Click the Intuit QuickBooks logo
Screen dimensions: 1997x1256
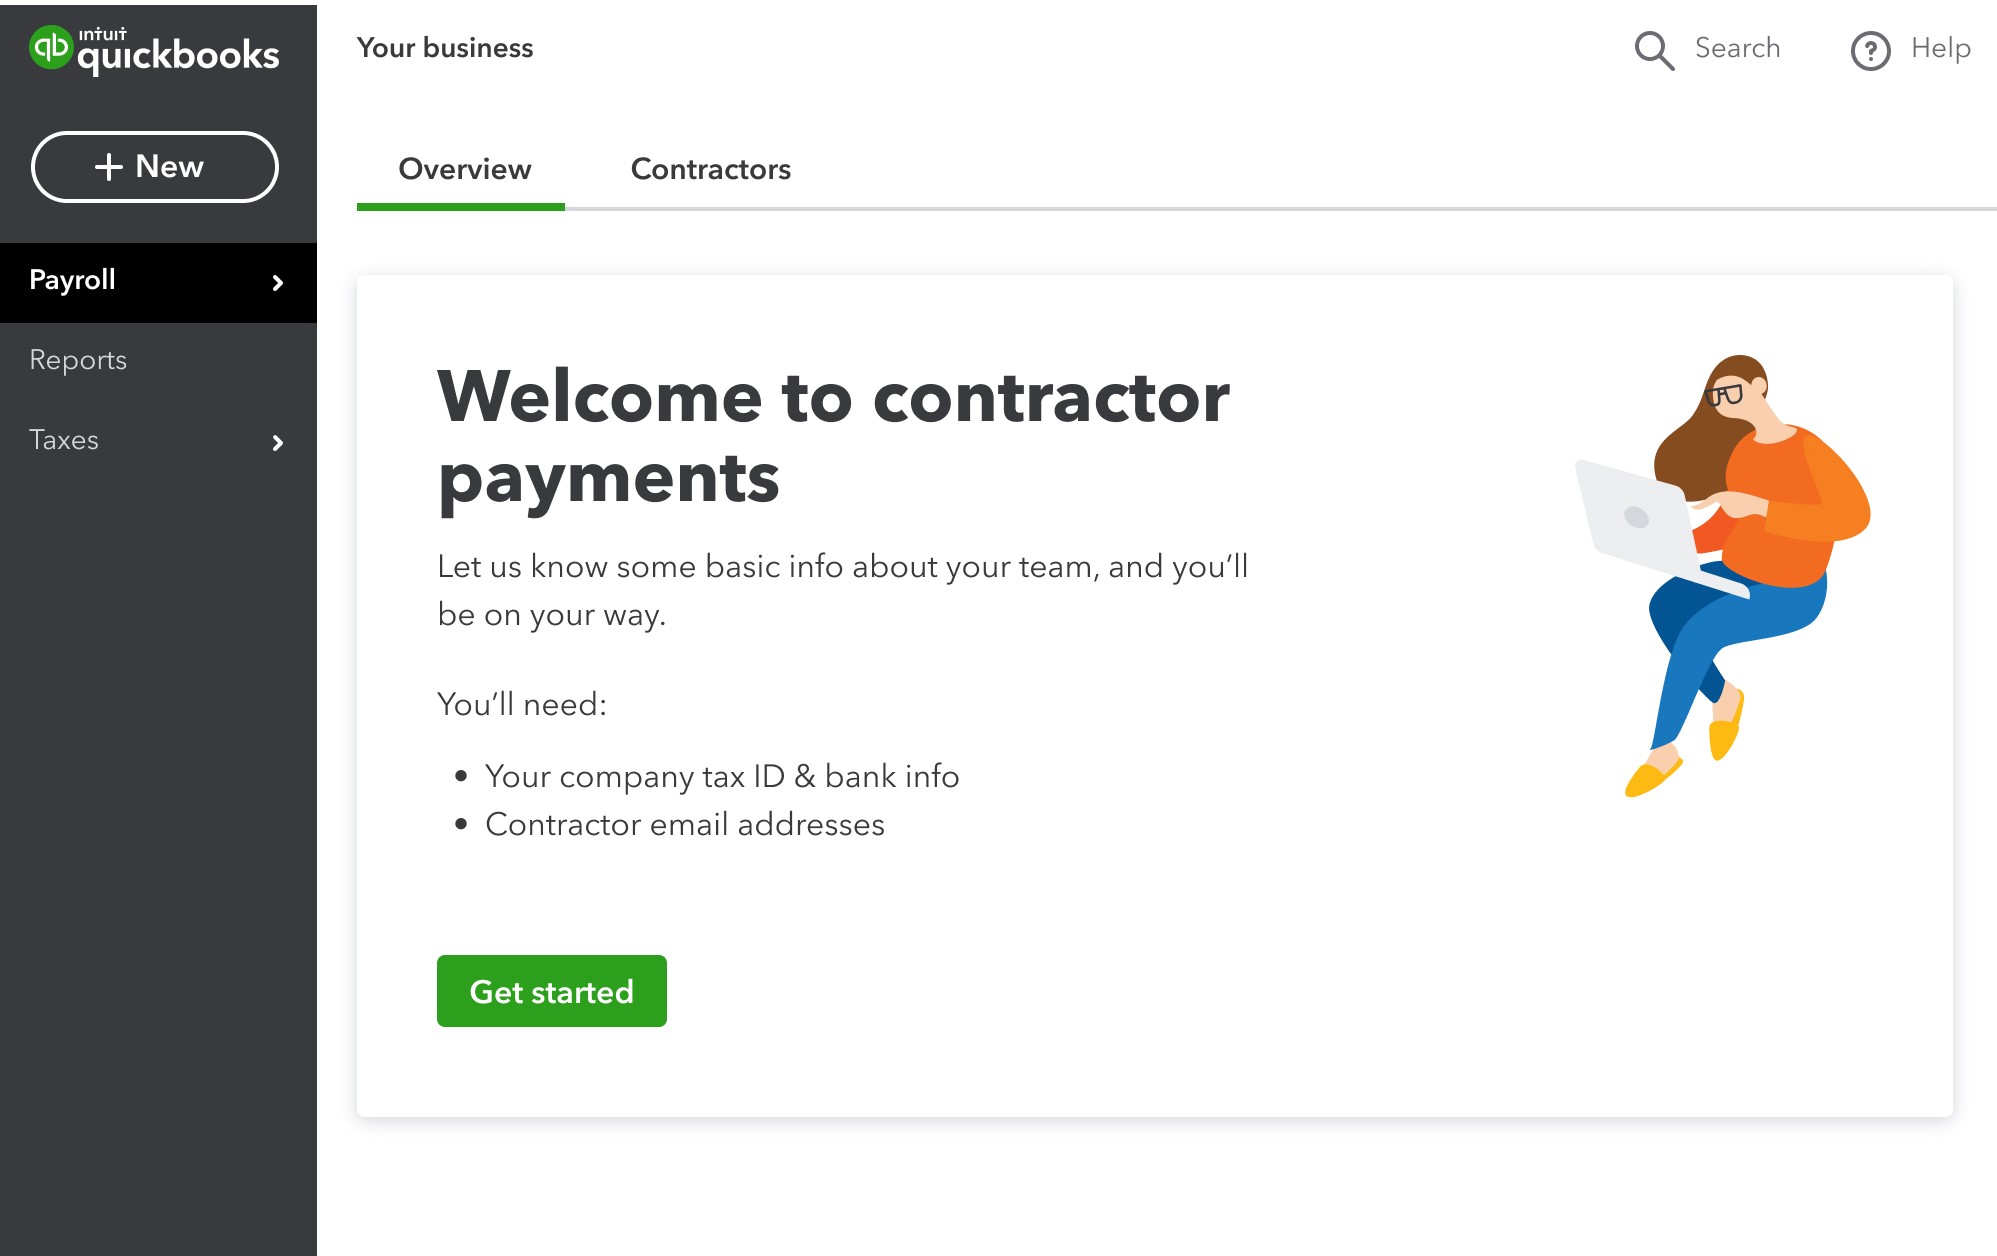coord(155,50)
